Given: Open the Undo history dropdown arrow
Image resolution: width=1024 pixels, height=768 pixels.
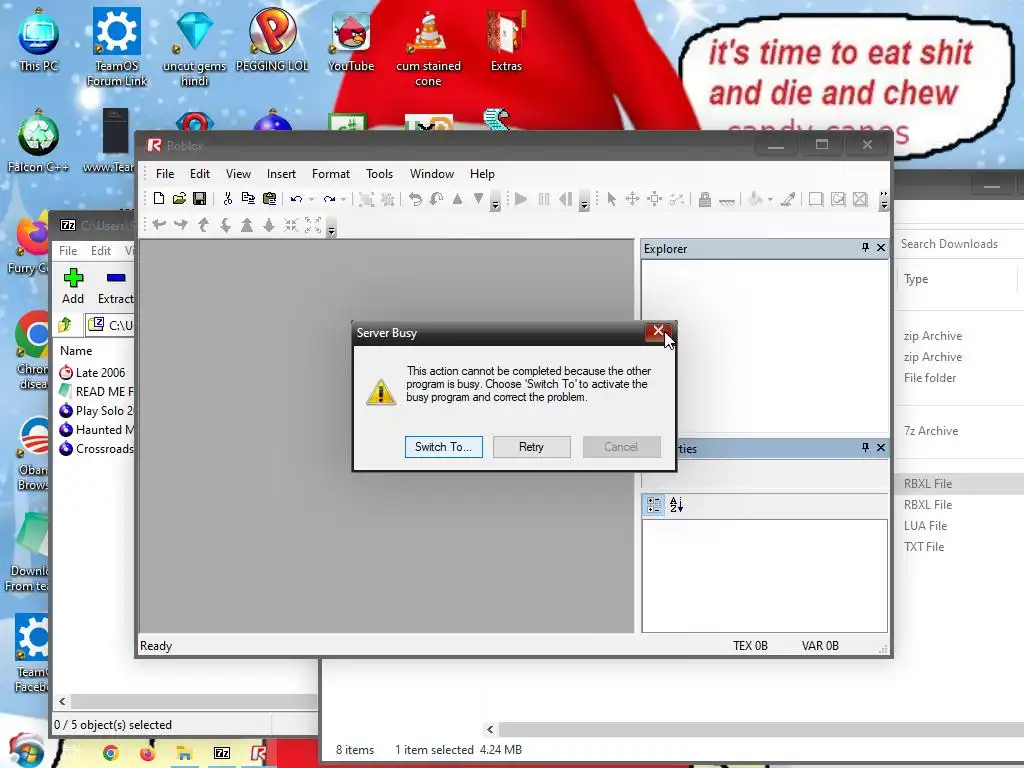Looking at the screenshot, I should coord(311,199).
